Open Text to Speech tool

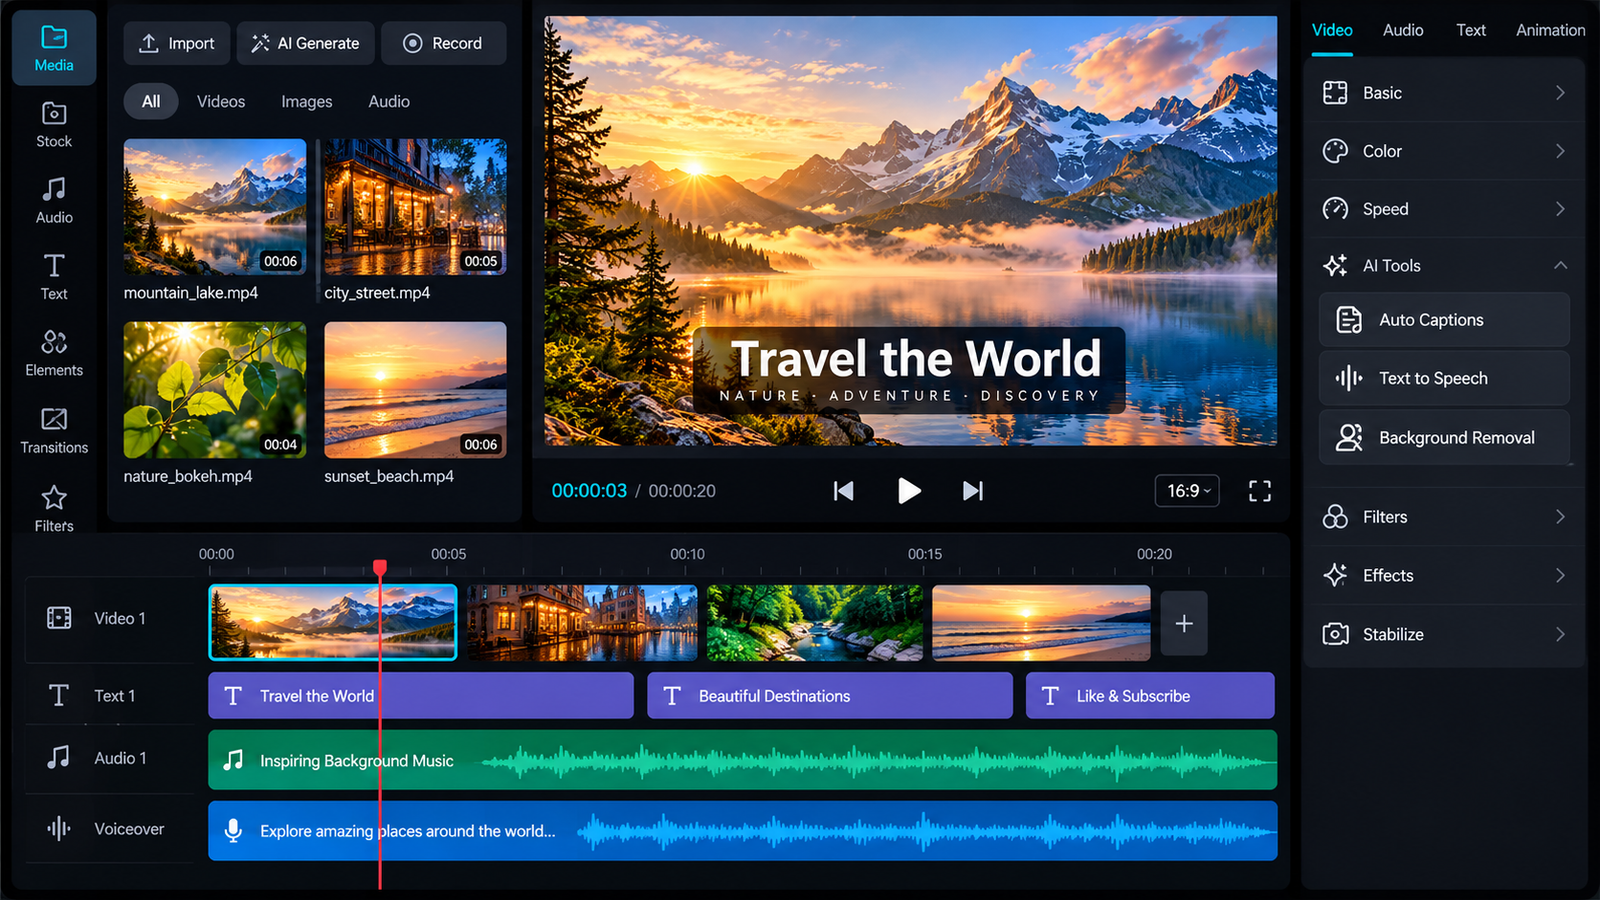[1444, 378]
